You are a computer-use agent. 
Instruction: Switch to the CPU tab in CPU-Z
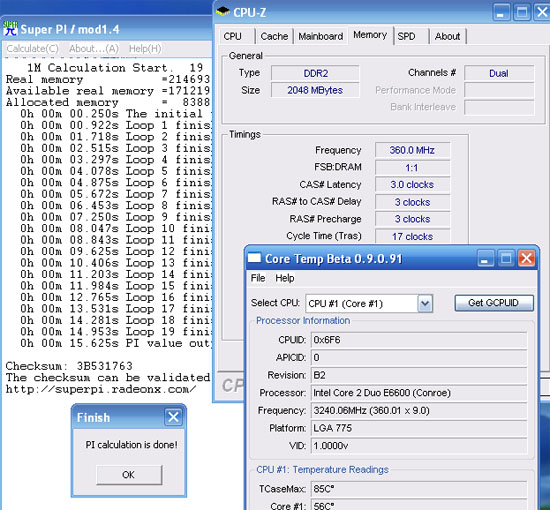(233, 36)
